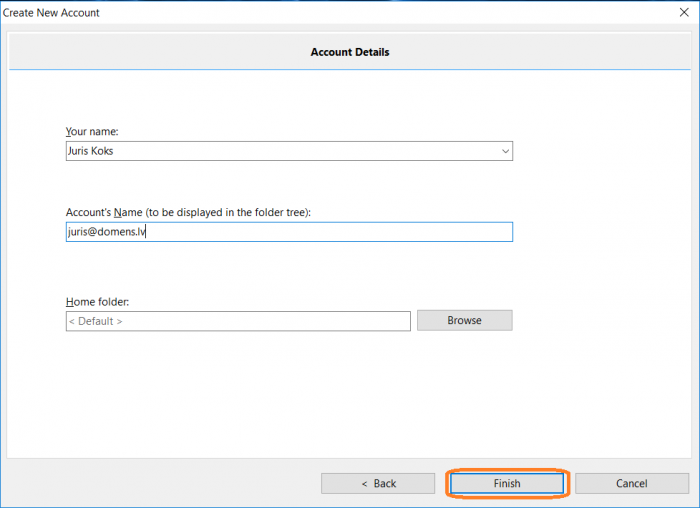This screenshot has height=508, width=700.
Task: Open the Browse button for Home folder
Action: [x=465, y=321]
